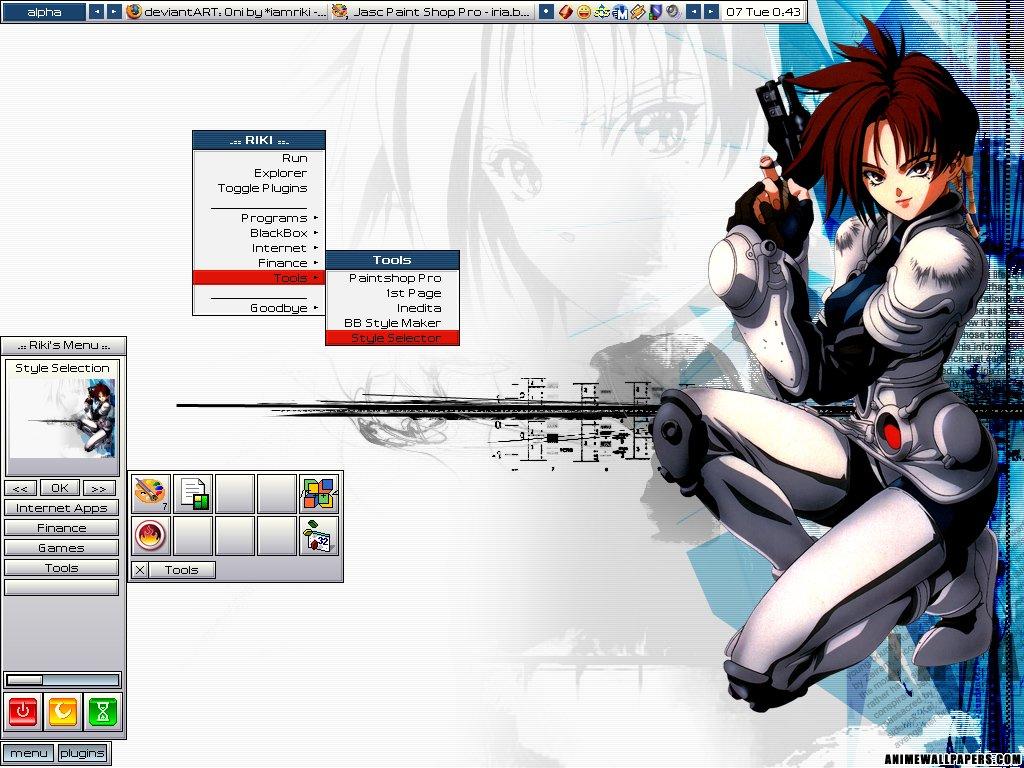Open 1st Page from Tools submenu
The image size is (1024, 768).
click(392, 293)
